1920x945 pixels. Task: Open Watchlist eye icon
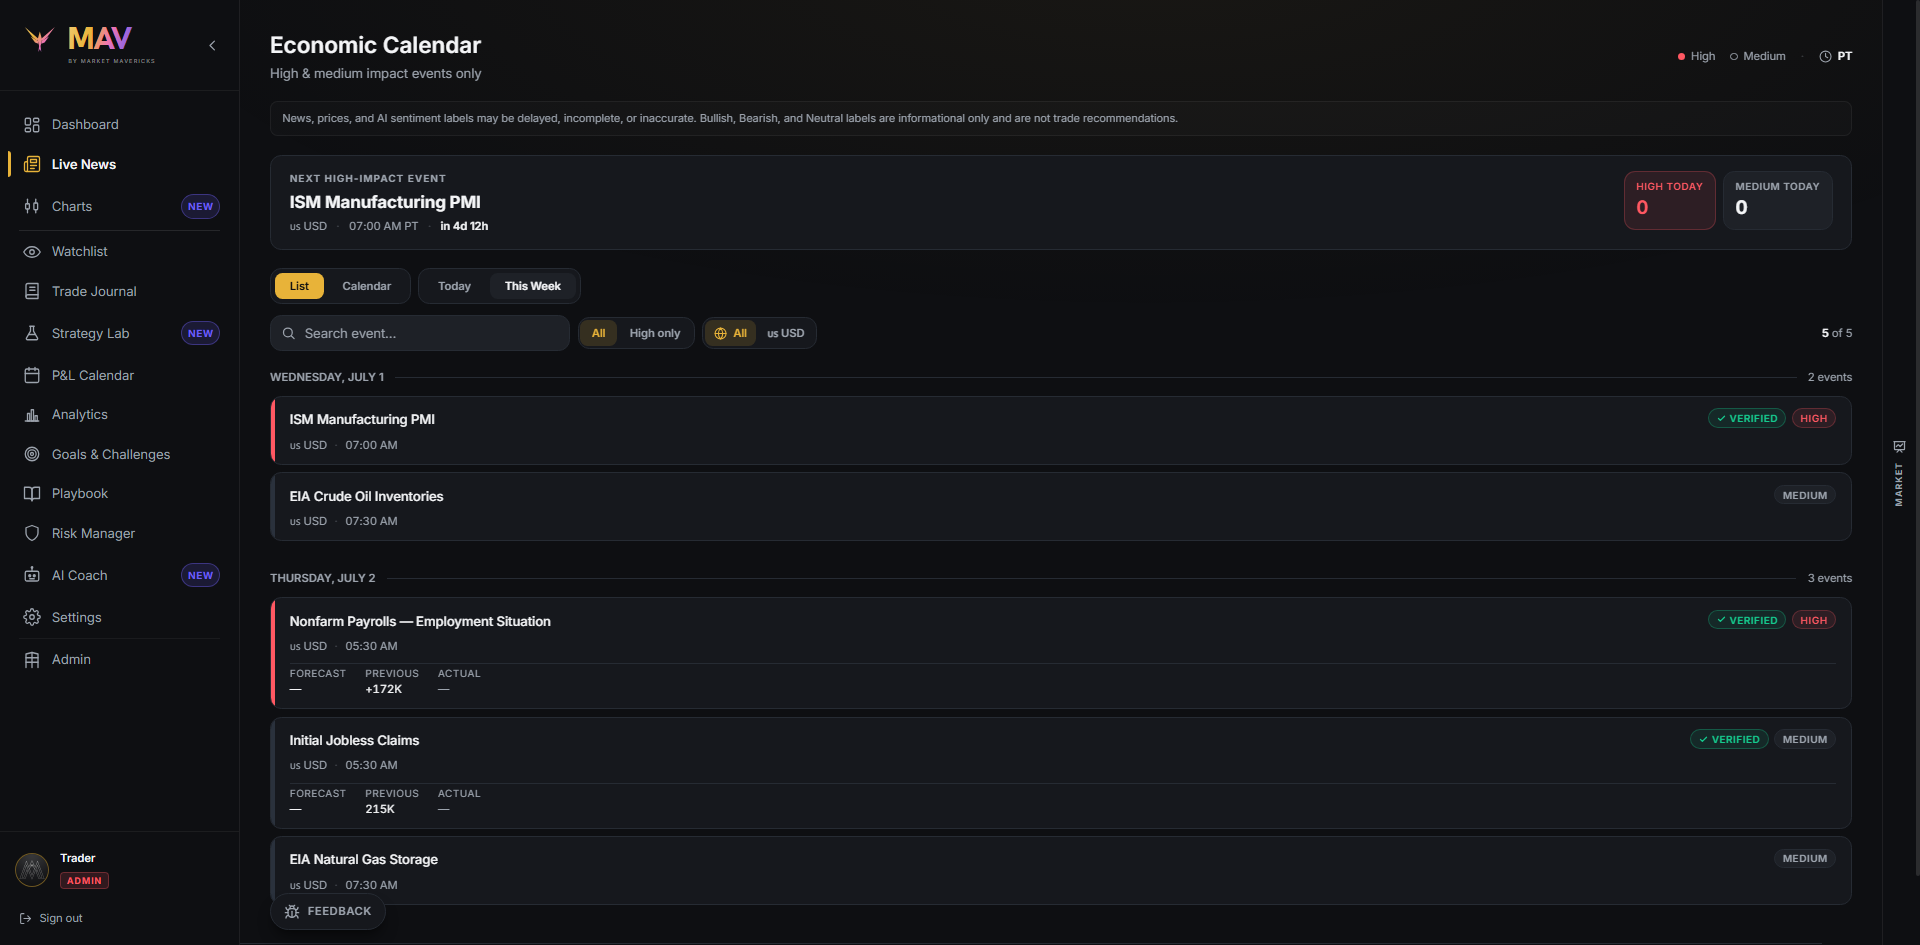point(32,252)
